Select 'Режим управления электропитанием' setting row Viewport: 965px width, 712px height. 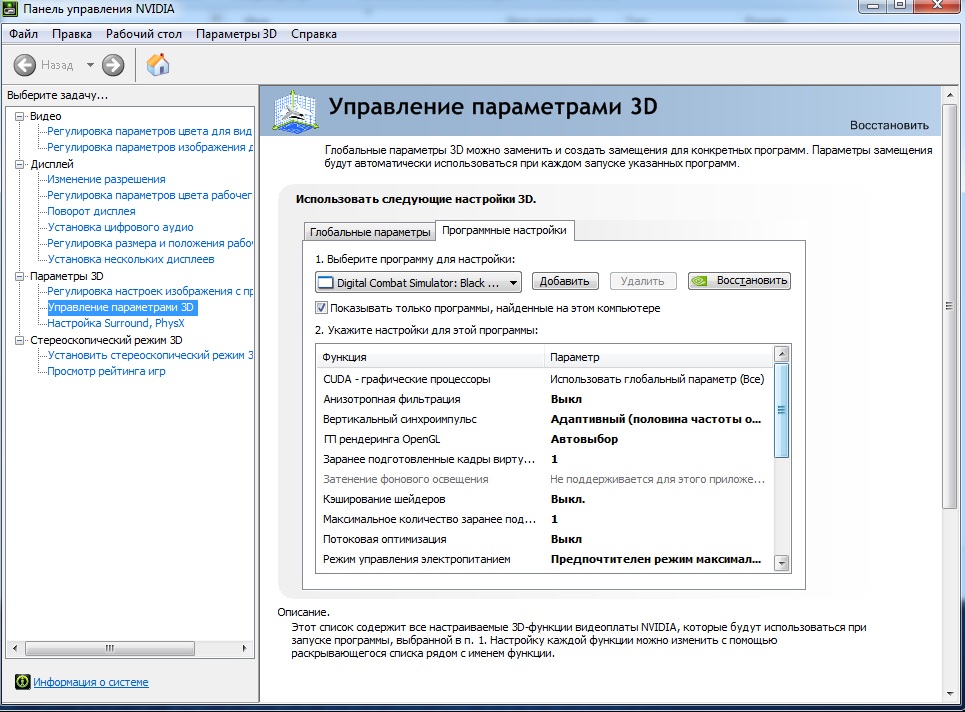pos(544,559)
